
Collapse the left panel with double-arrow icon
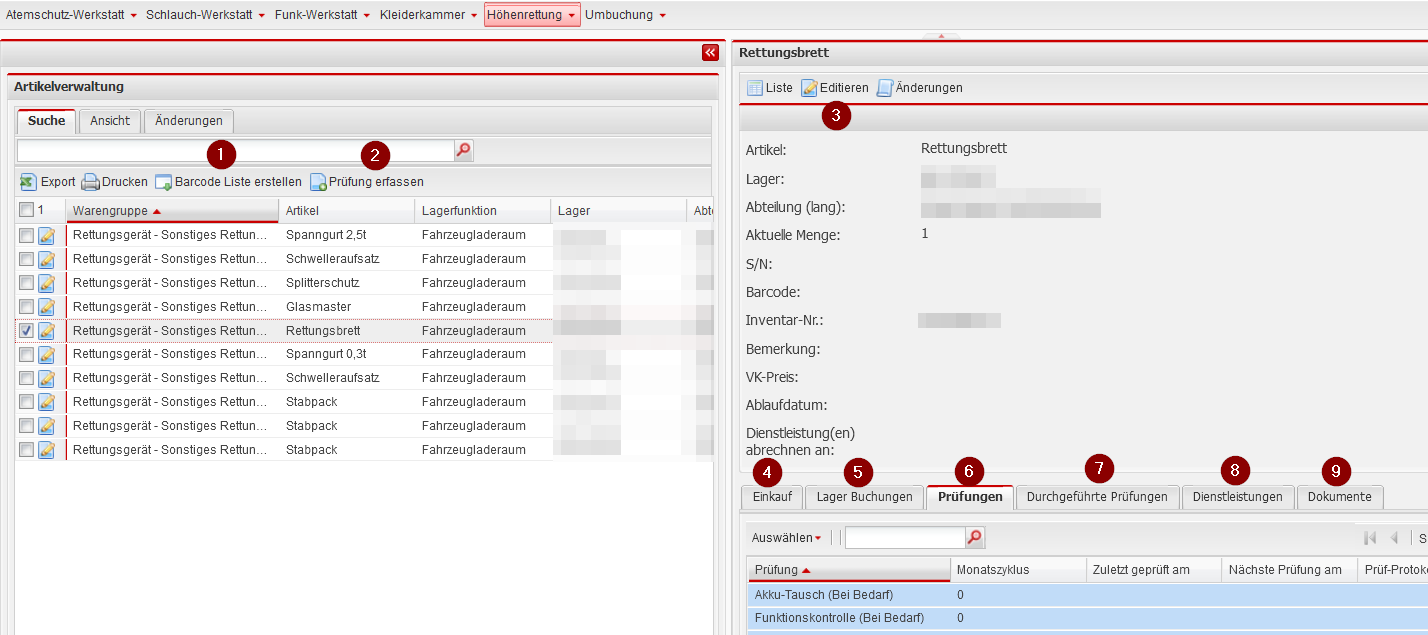click(710, 53)
